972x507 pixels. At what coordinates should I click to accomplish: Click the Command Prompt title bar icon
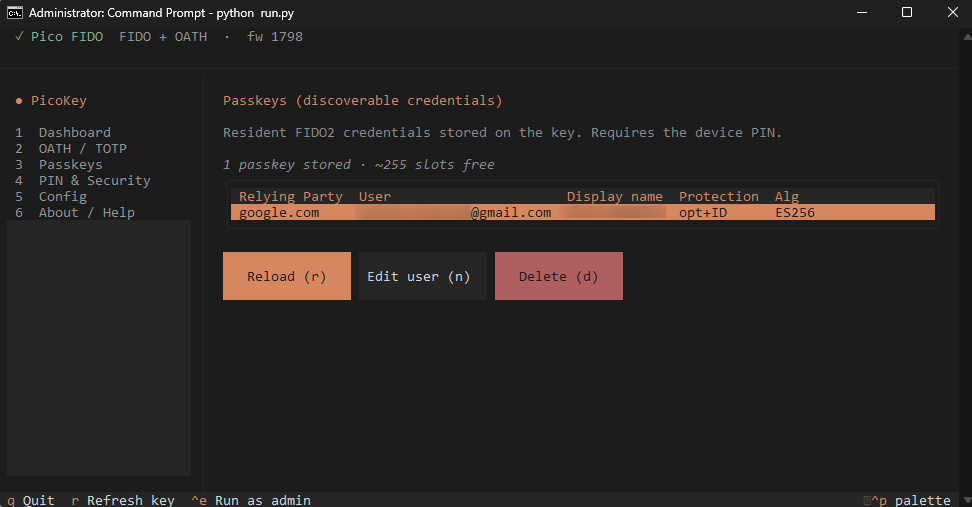14,12
